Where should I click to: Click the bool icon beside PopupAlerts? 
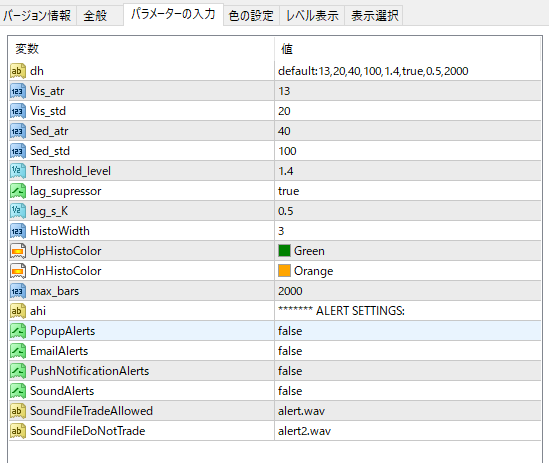(18, 331)
